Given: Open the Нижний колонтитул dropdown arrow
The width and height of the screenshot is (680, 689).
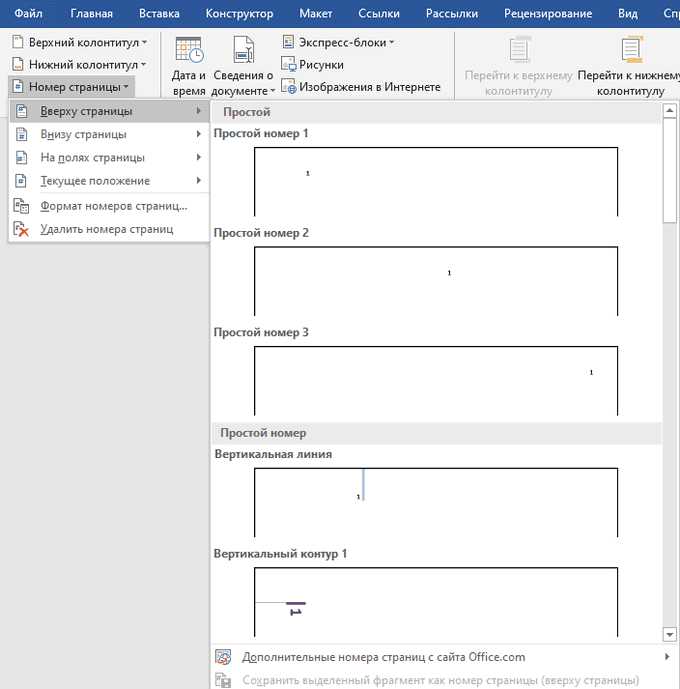Looking at the screenshot, I should tap(143, 65).
